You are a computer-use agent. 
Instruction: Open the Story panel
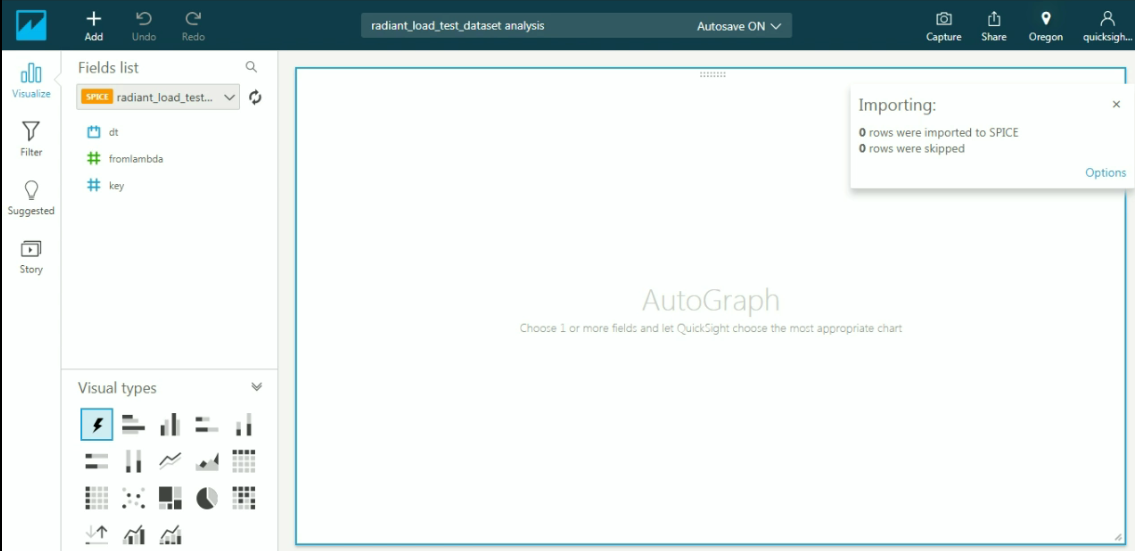31,257
